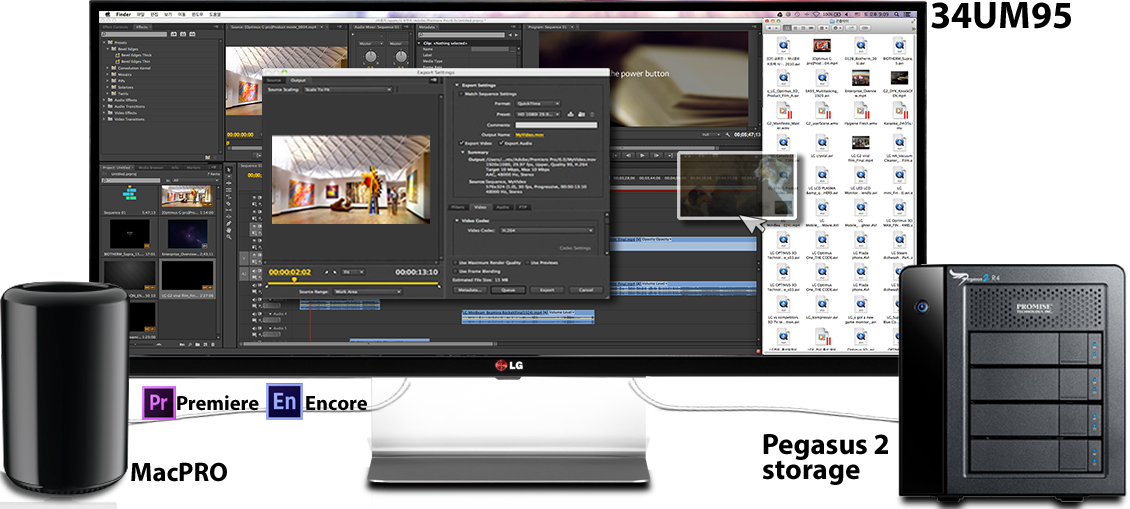
Task: Select the Sequence 01 thumbnail in Project panel
Action: point(128,196)
